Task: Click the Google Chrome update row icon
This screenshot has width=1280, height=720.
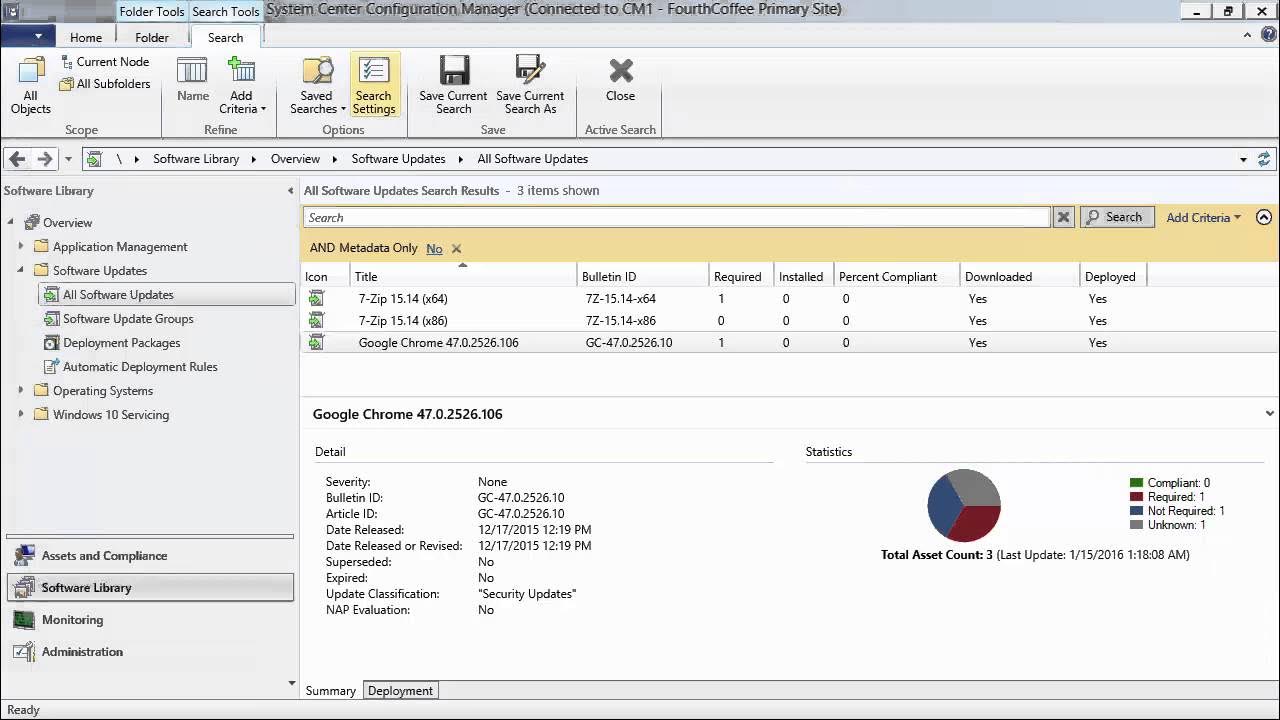Action: pos(316,343)
